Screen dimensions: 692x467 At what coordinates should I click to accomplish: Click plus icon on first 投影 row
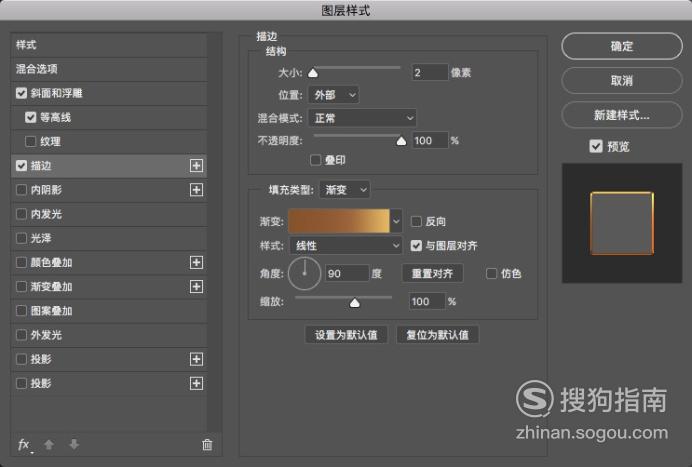(196, 359)
